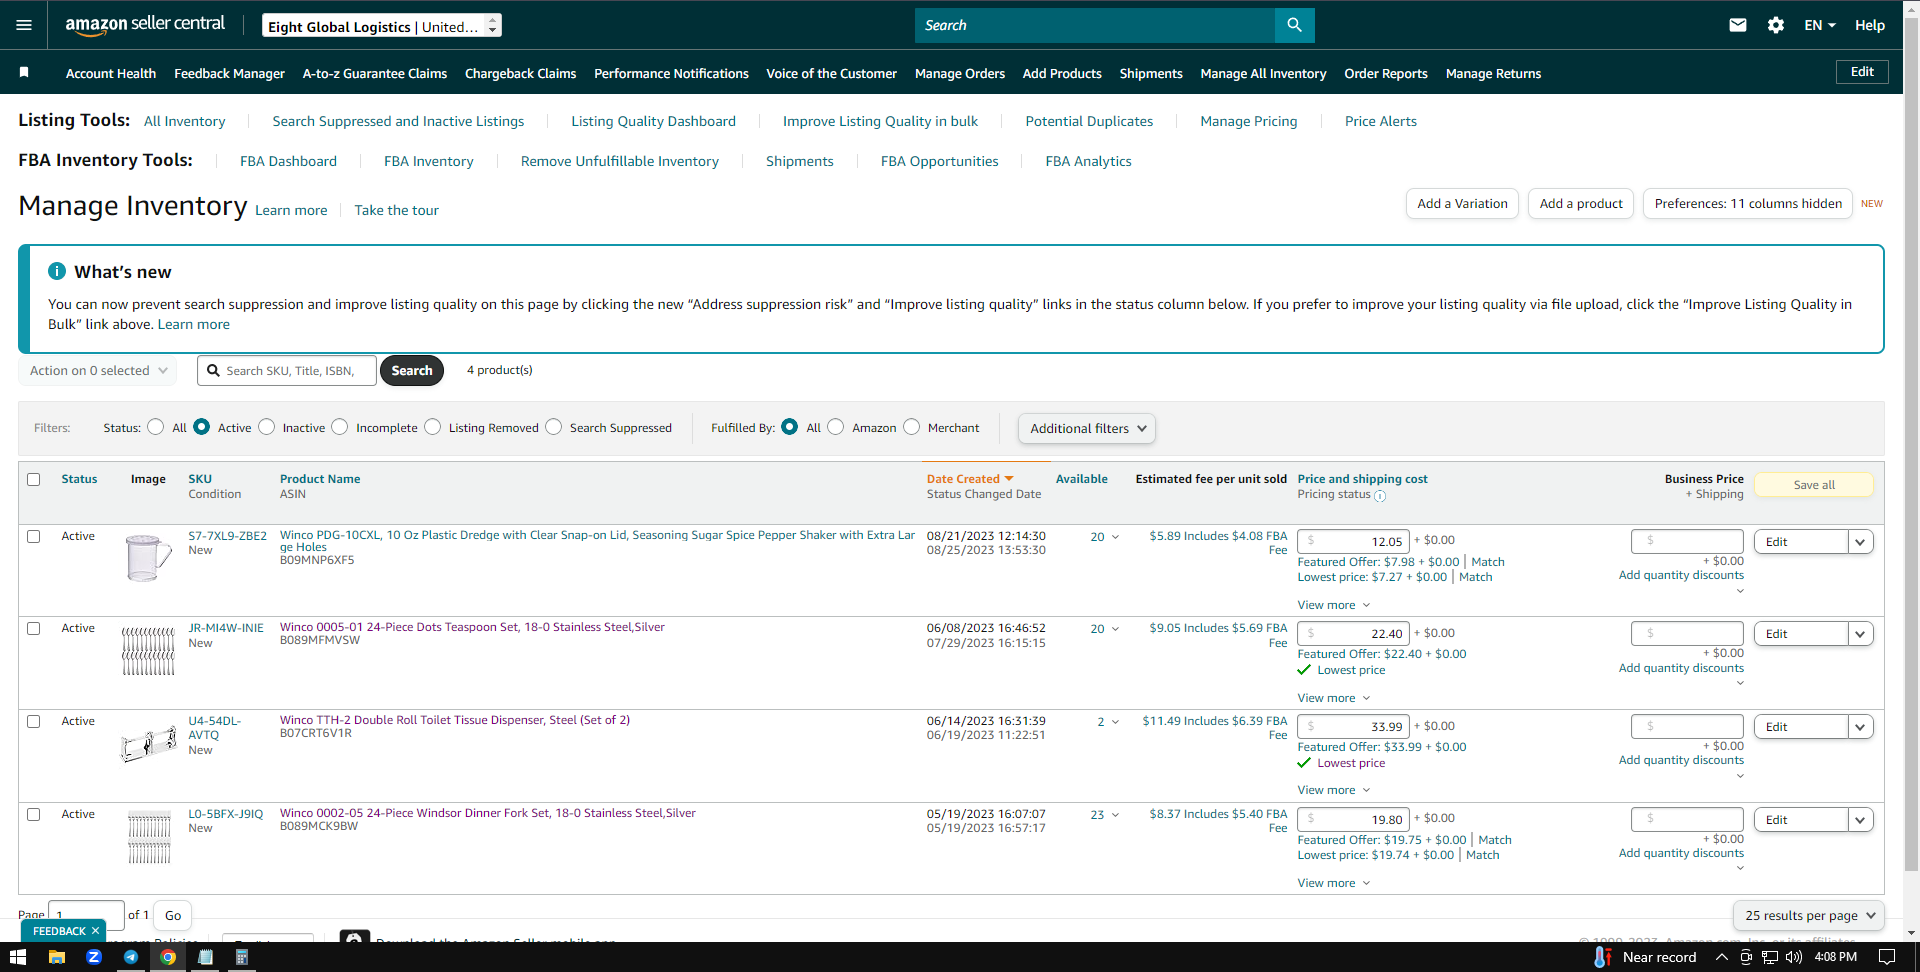Screen dimensions: 1920x972
Task: Open the 25 results per page dropdown
Action: [x=1809, y=915]
